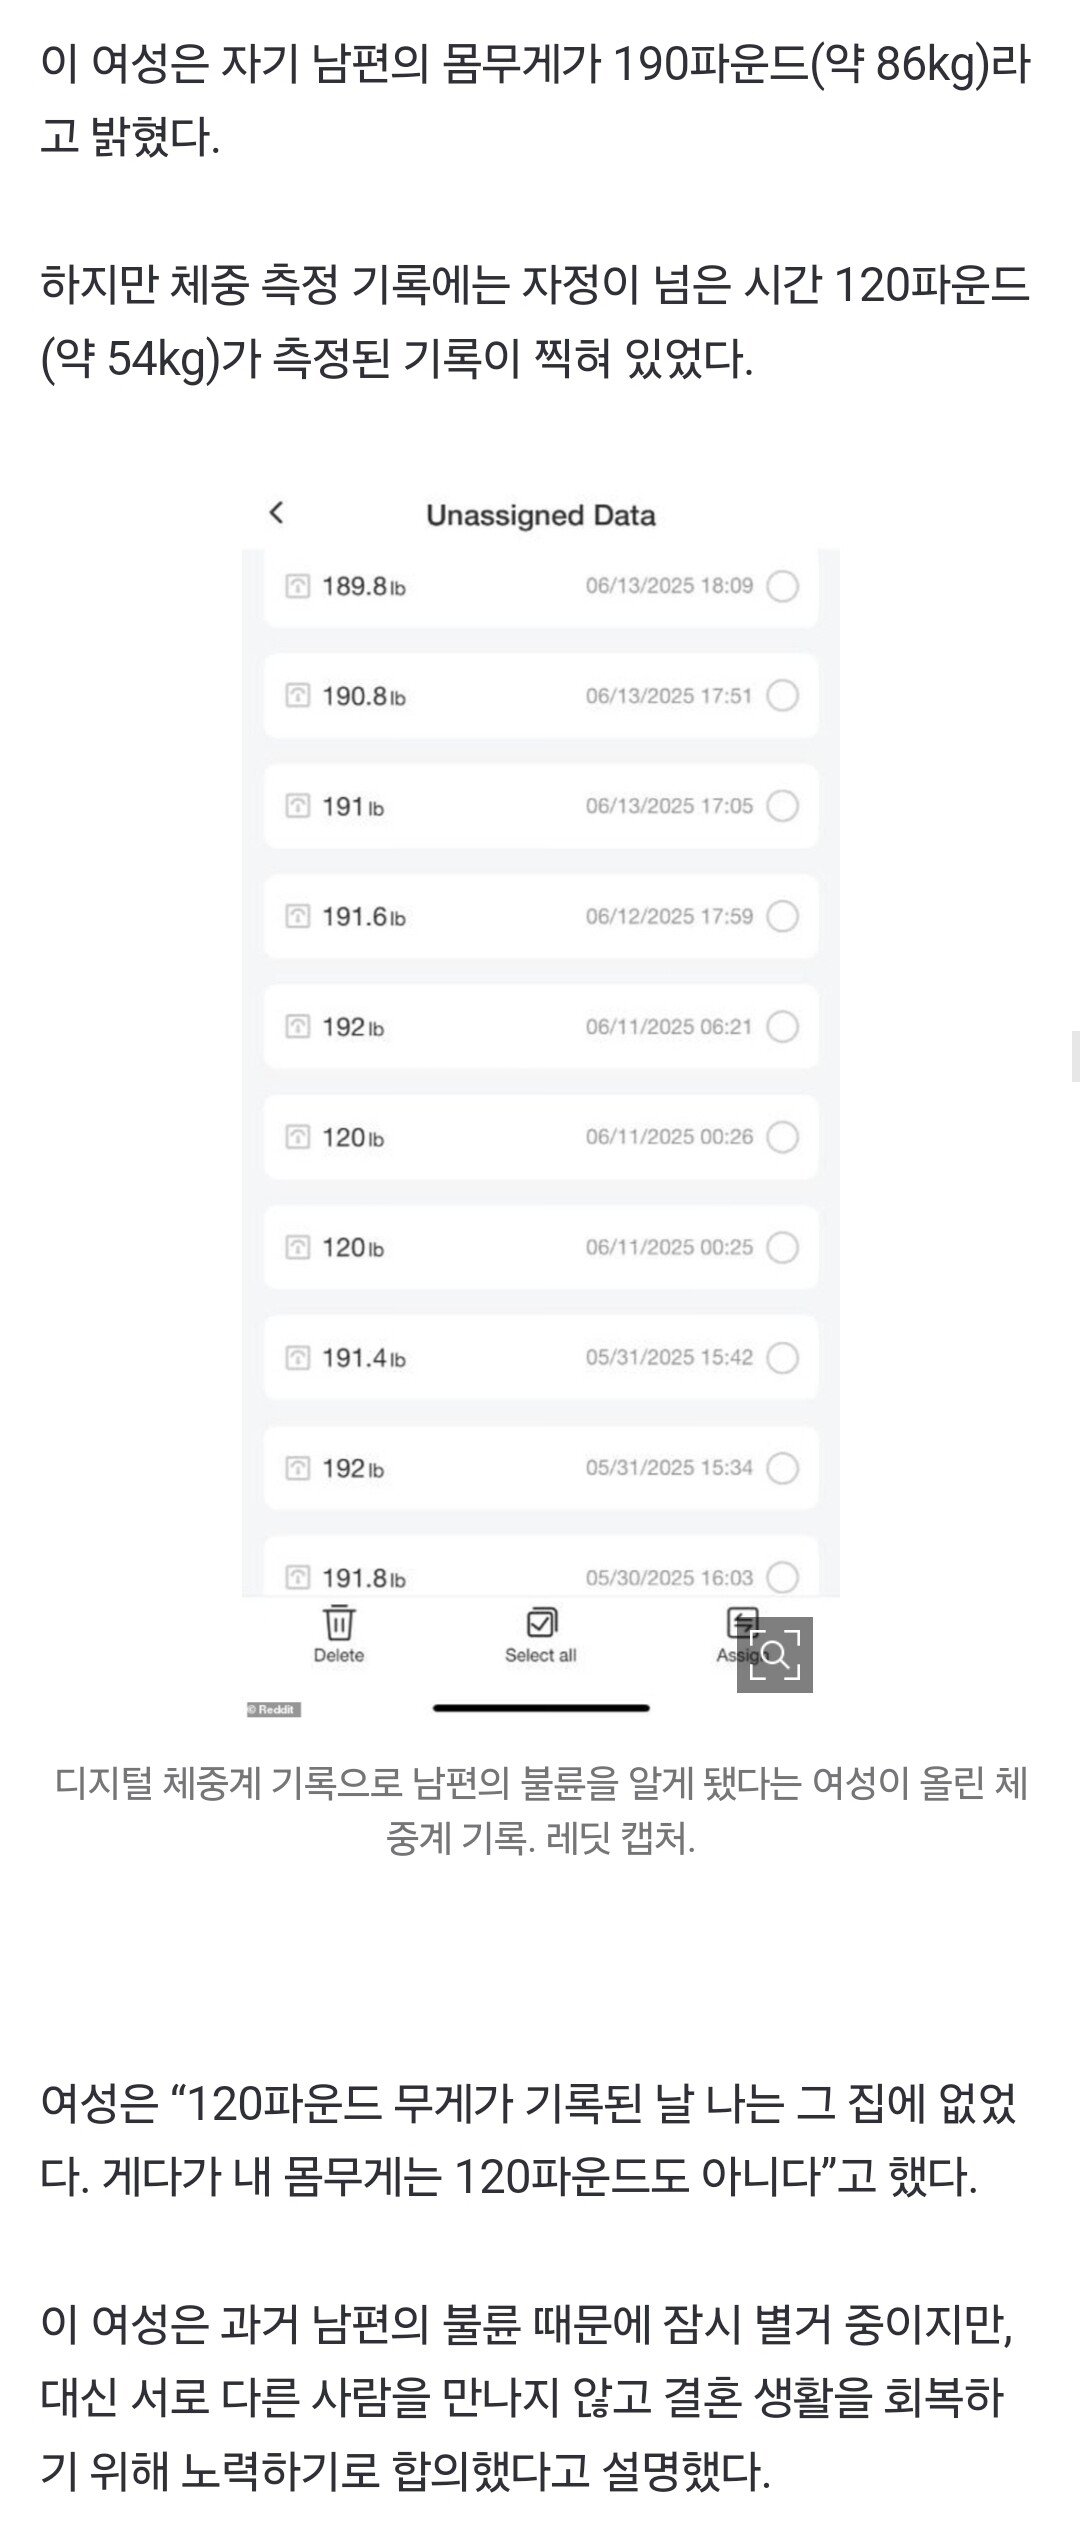Click the scale icon beside 189.8 lb
This screenshot has height=2521, width=1080.
tap(298, 586)
